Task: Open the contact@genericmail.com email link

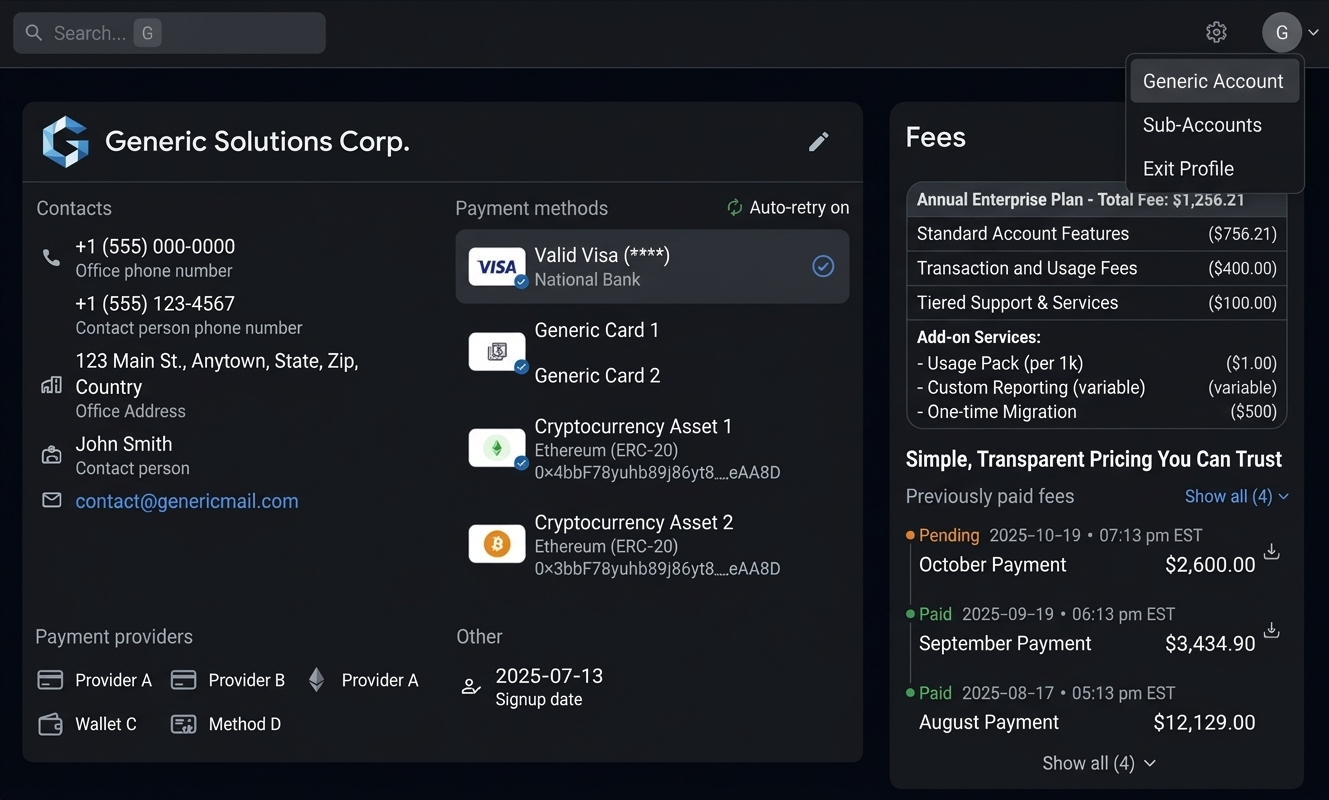Action: click(187, 501)
